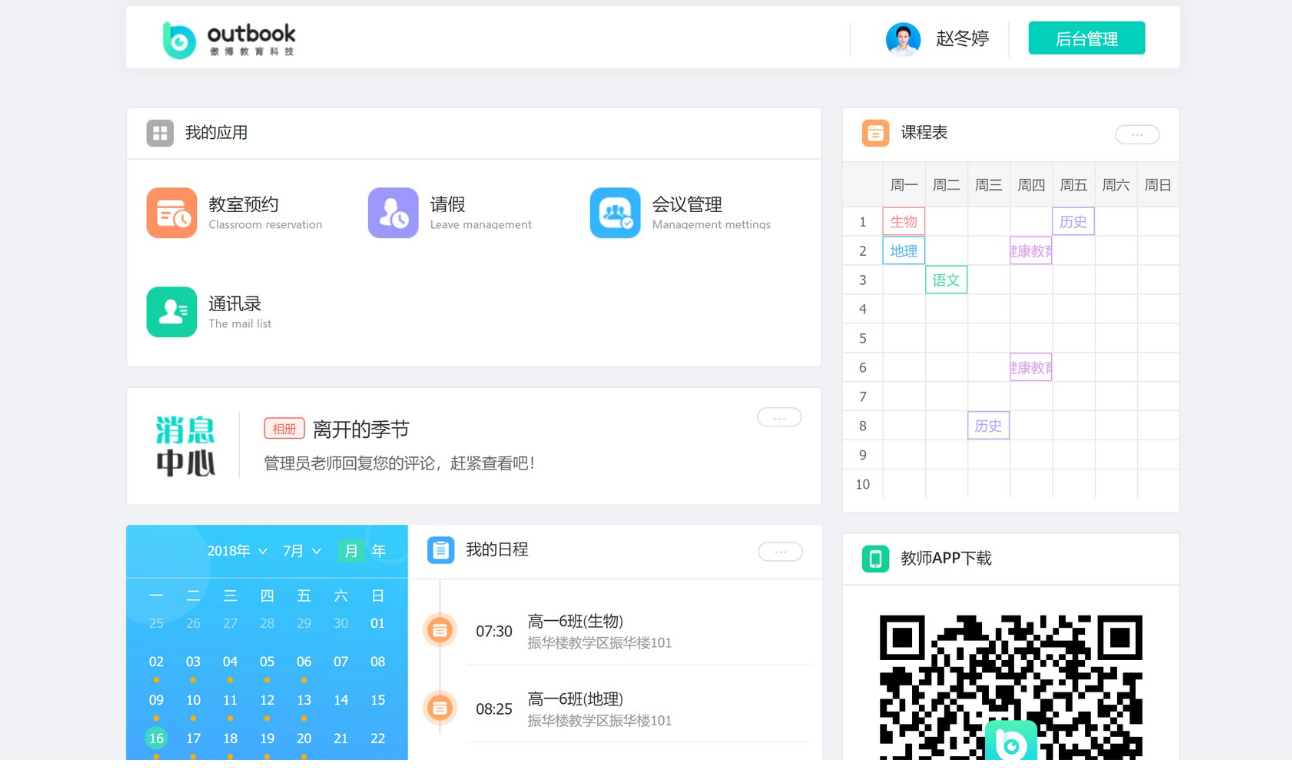Open the 会议管理 meeting management icon

point(615,213)
